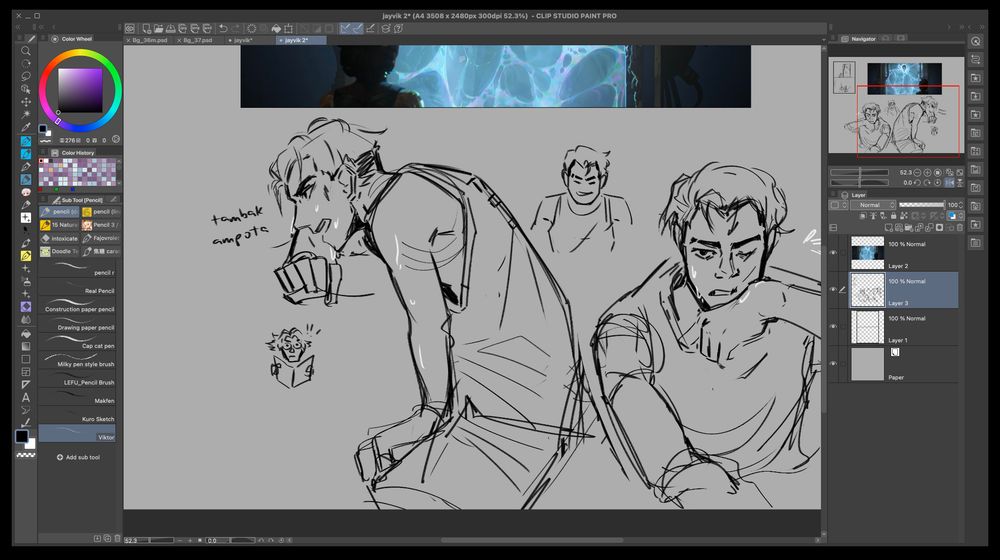Select the jayvik 2* canvas tab
The image size is (1000, 560).
point(301,40)
